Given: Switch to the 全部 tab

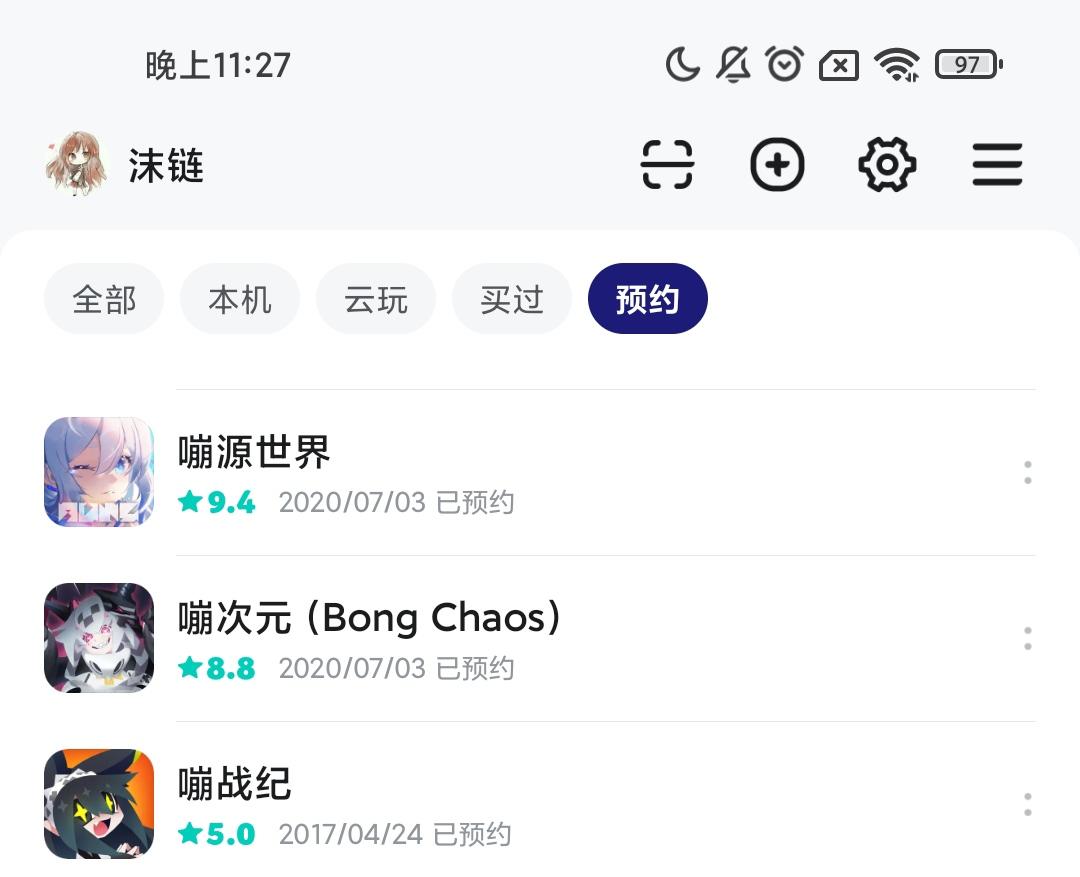Looking at the screenshot, I should click(x=104, y=299).
